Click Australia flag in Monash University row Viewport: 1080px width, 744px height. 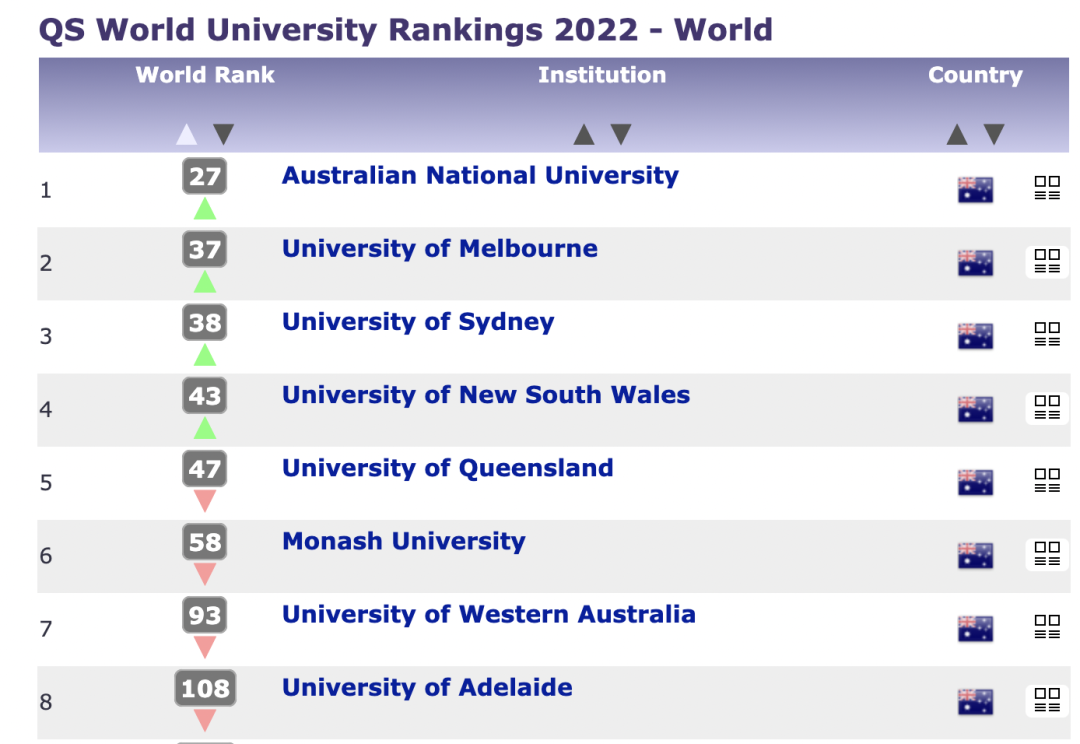[975, 555]
